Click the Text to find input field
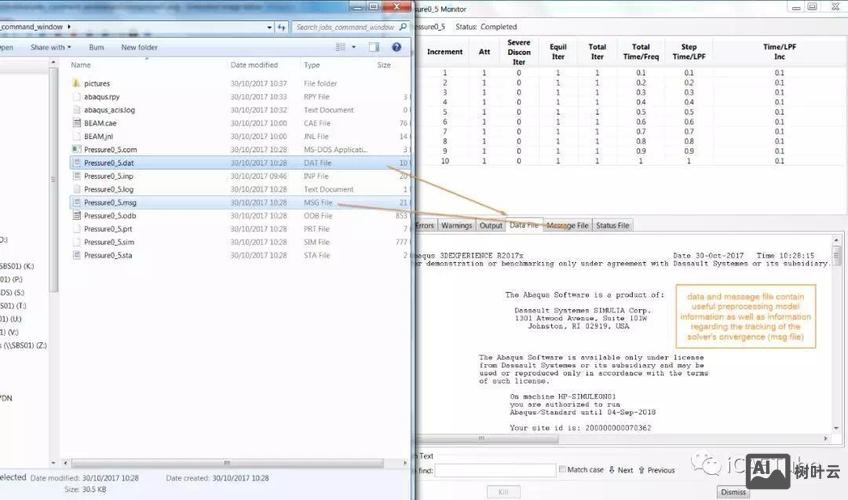The image size is (848, 500). pyautogui.click(x=495, y=470)
